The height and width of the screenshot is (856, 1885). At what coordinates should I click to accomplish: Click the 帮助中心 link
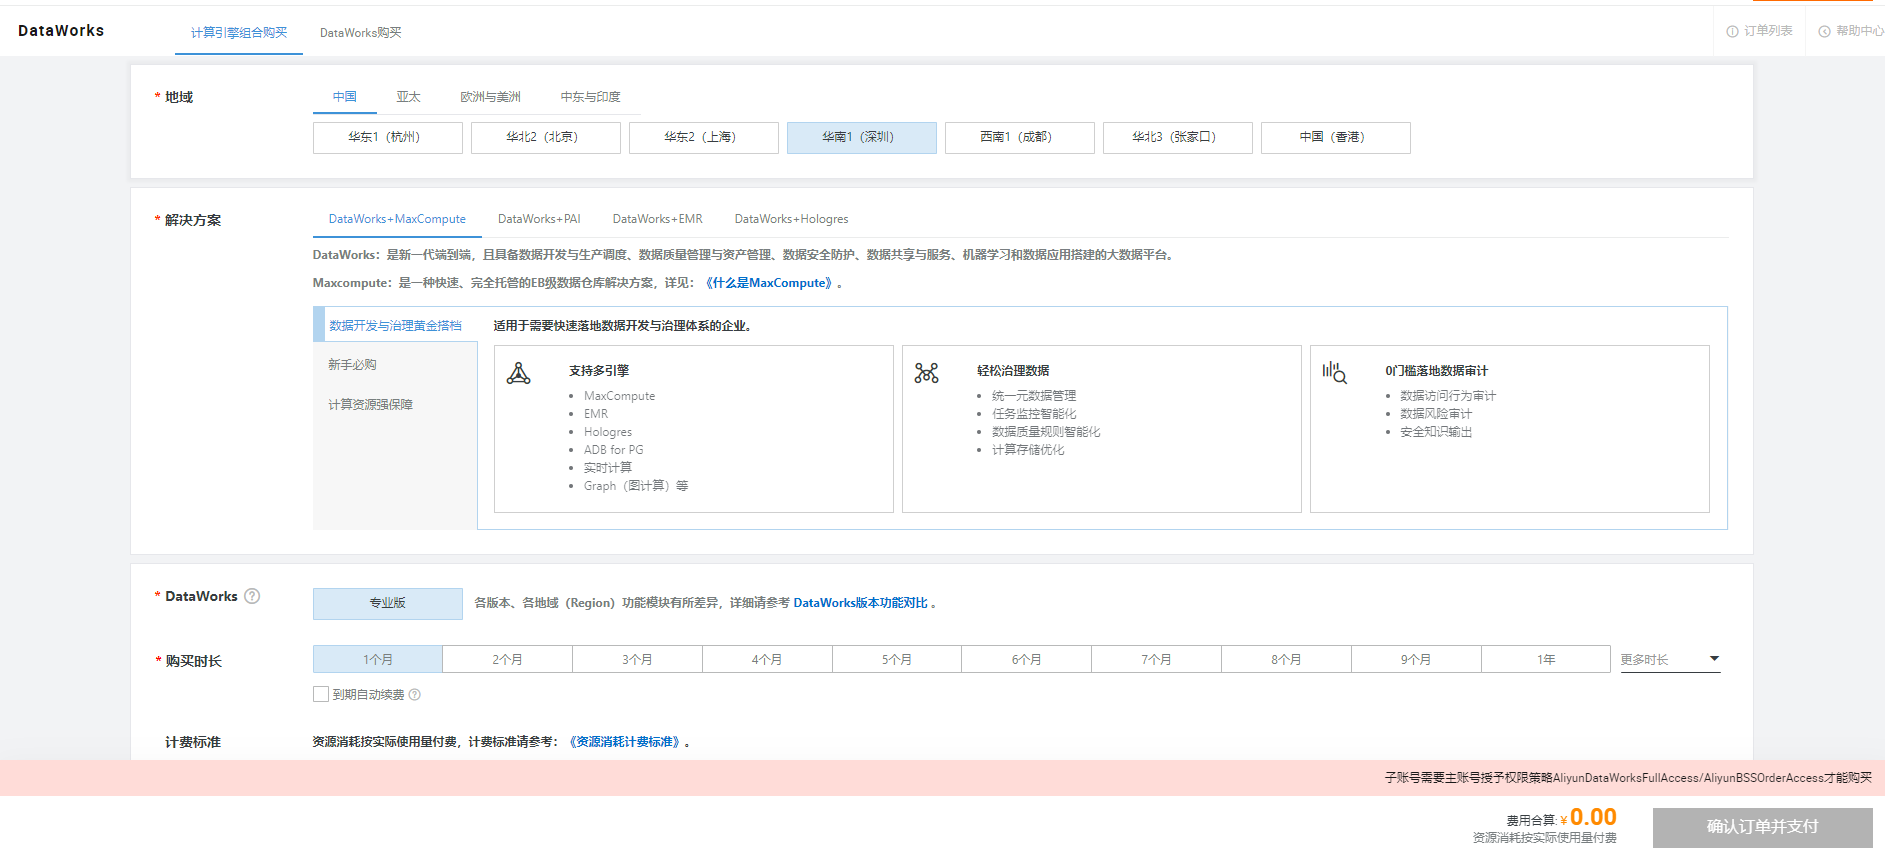tap(1859, 32)
